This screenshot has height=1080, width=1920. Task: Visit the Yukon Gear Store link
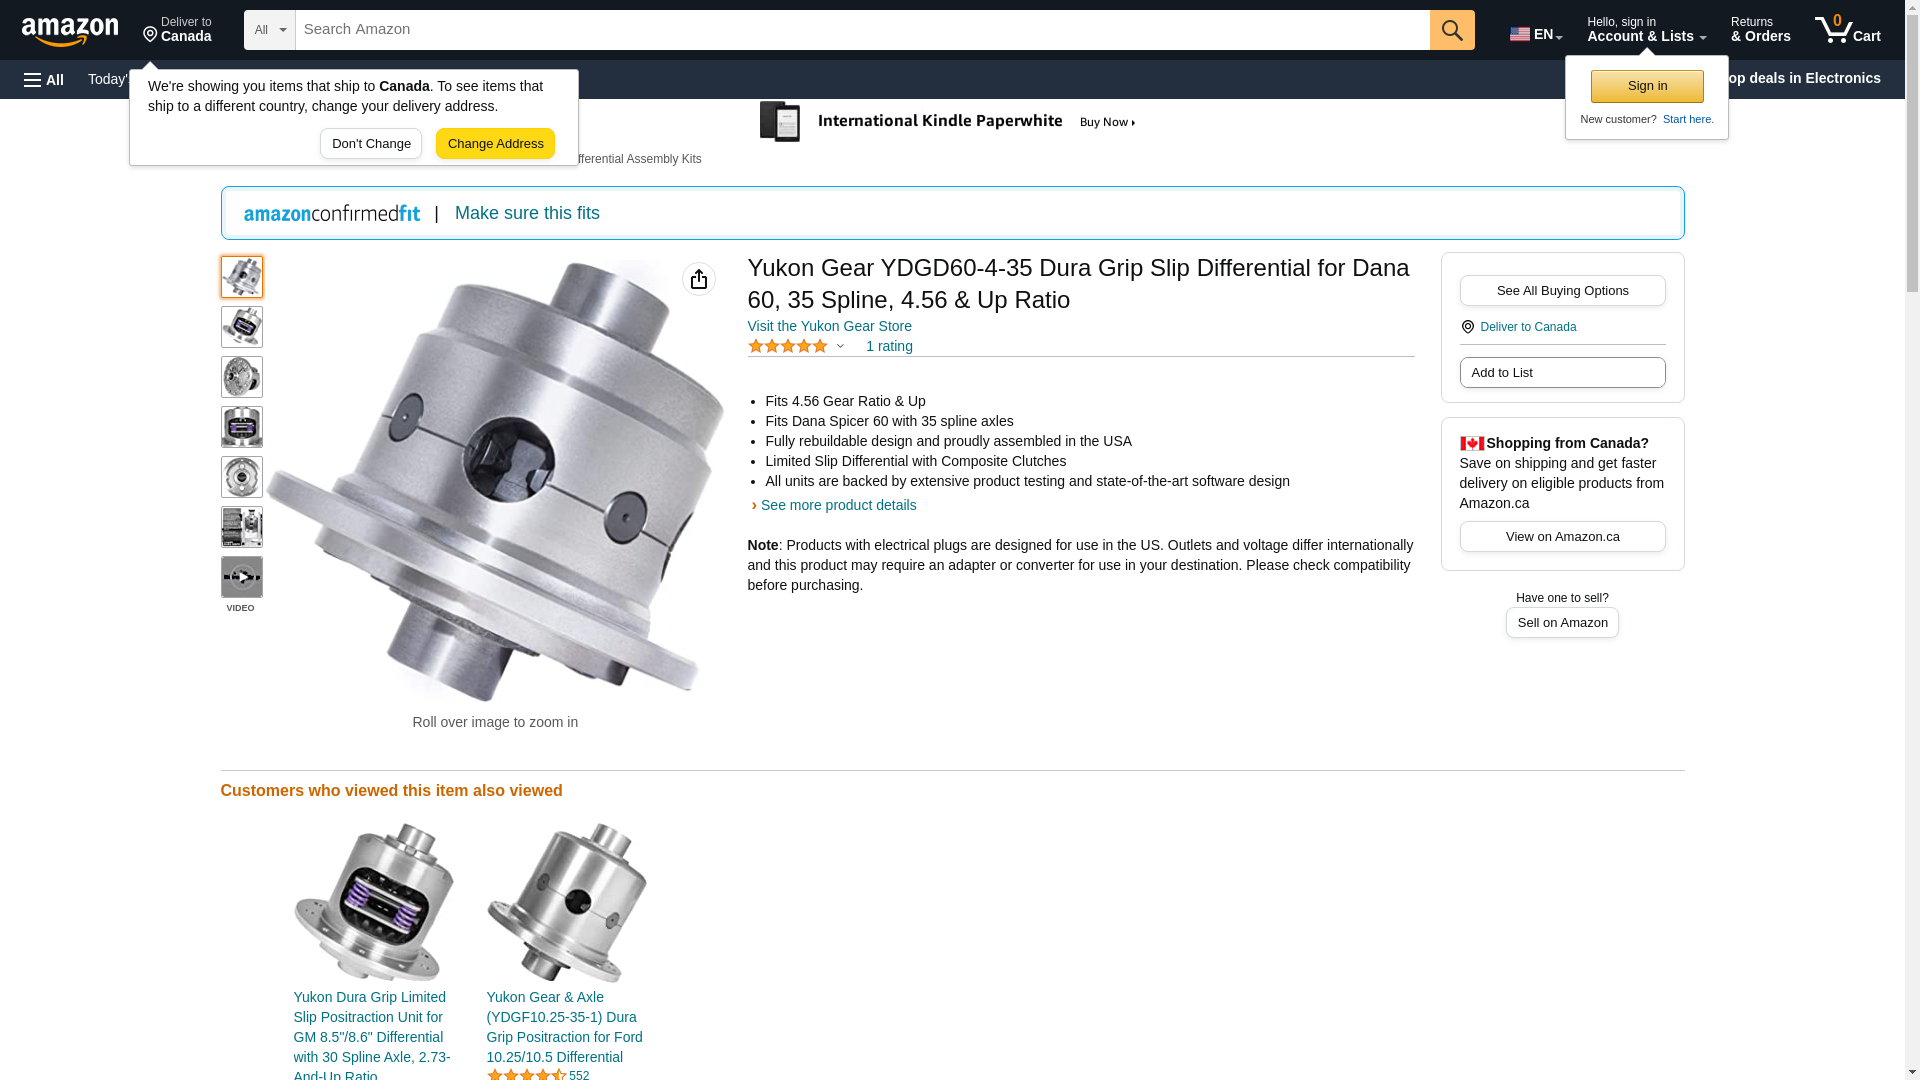click(830, 326)
